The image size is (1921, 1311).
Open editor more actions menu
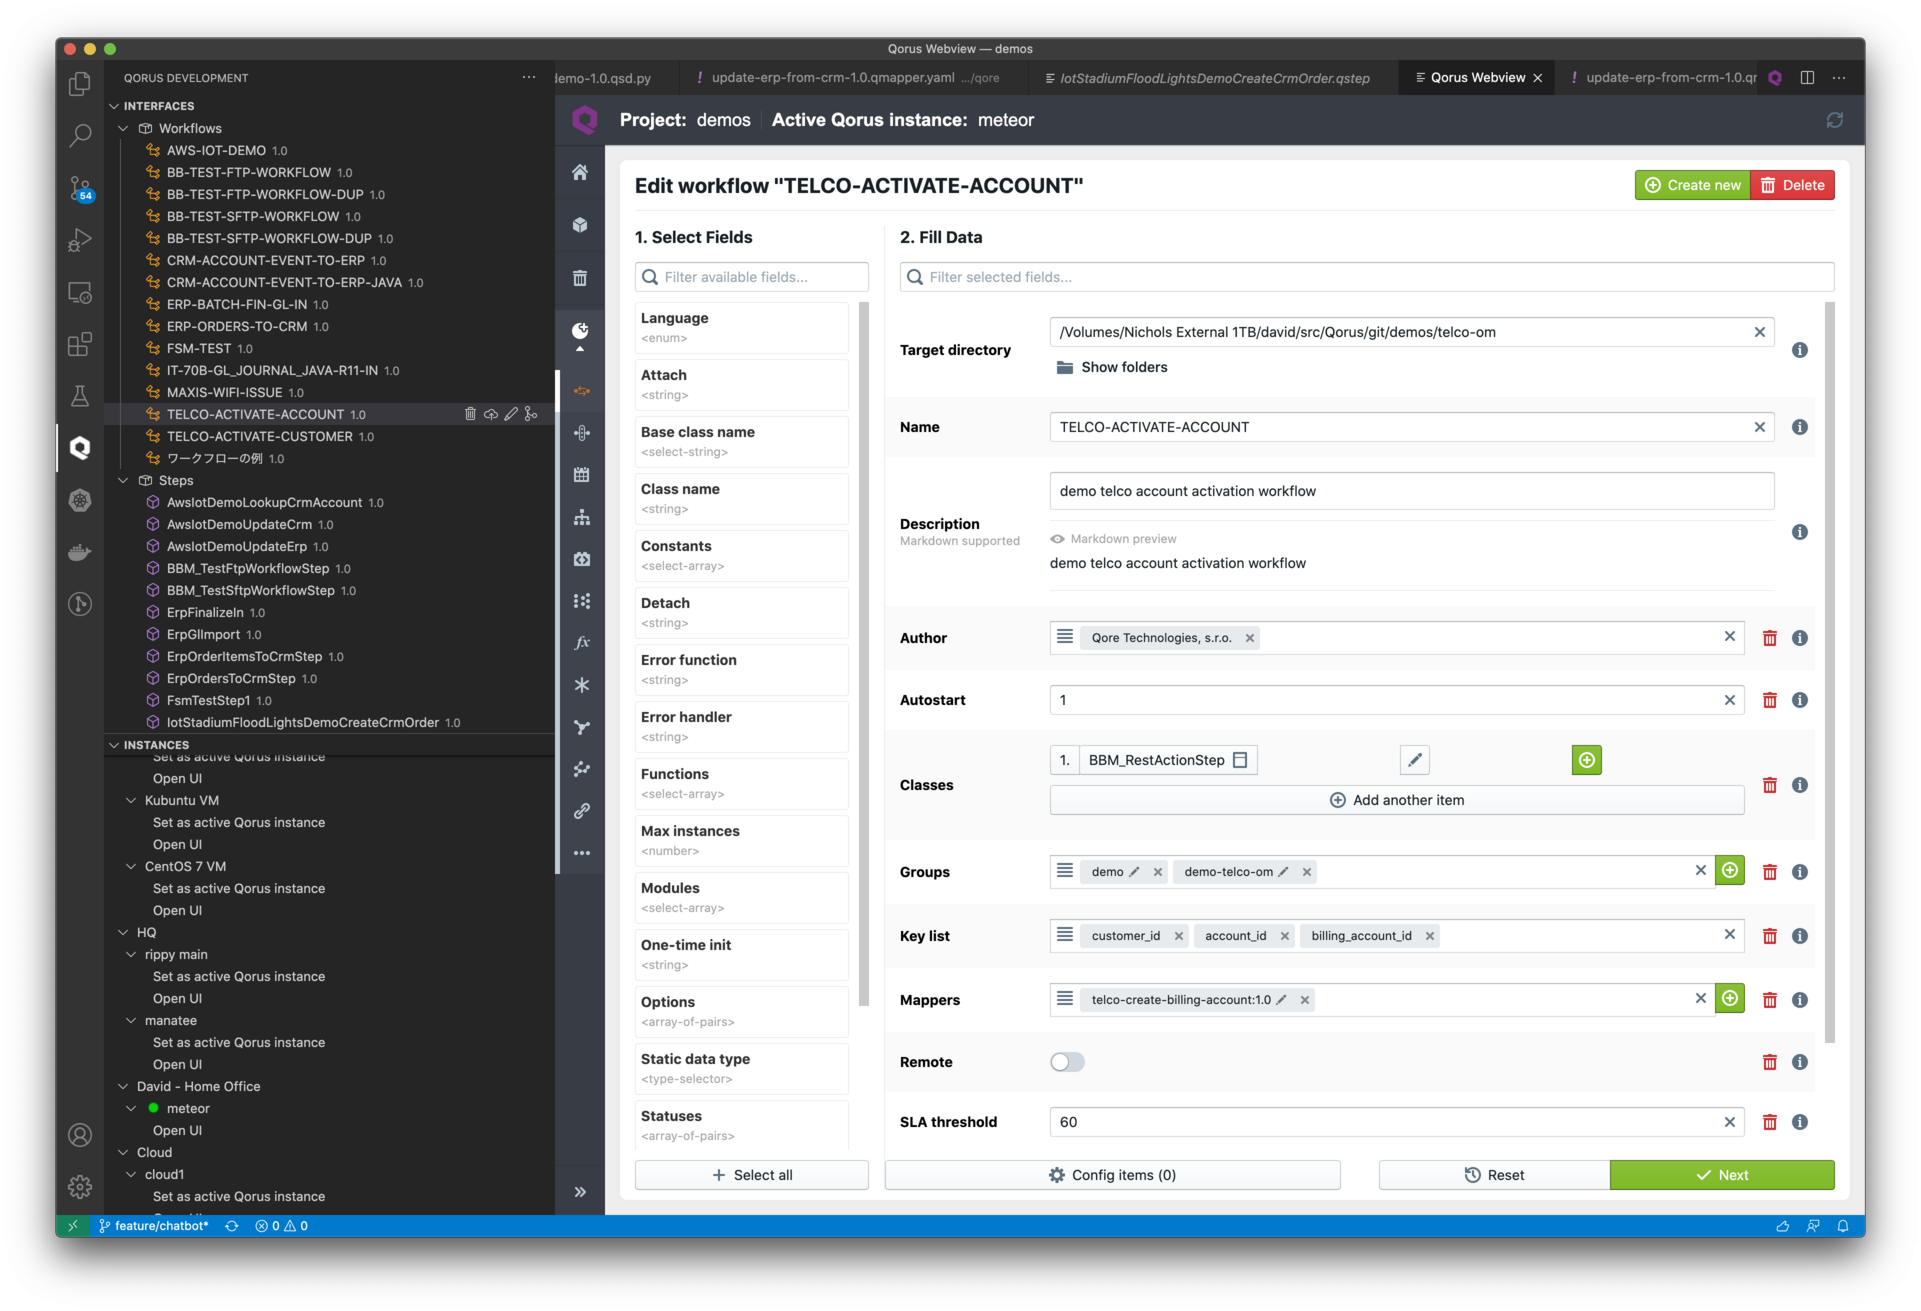(x=1839, y=77)
